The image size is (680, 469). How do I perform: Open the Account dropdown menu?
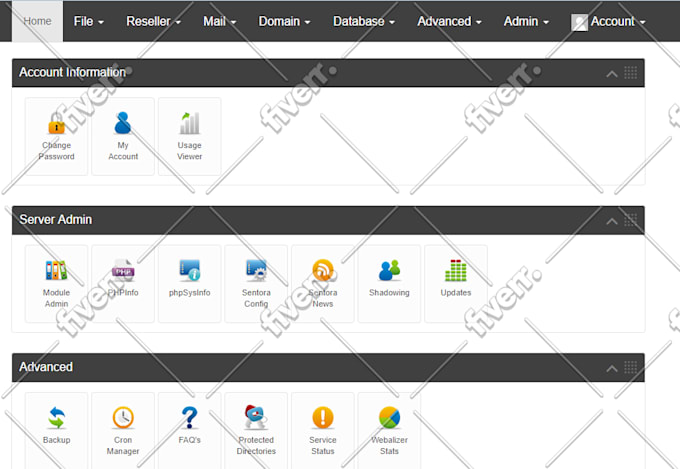coord(608,21)
